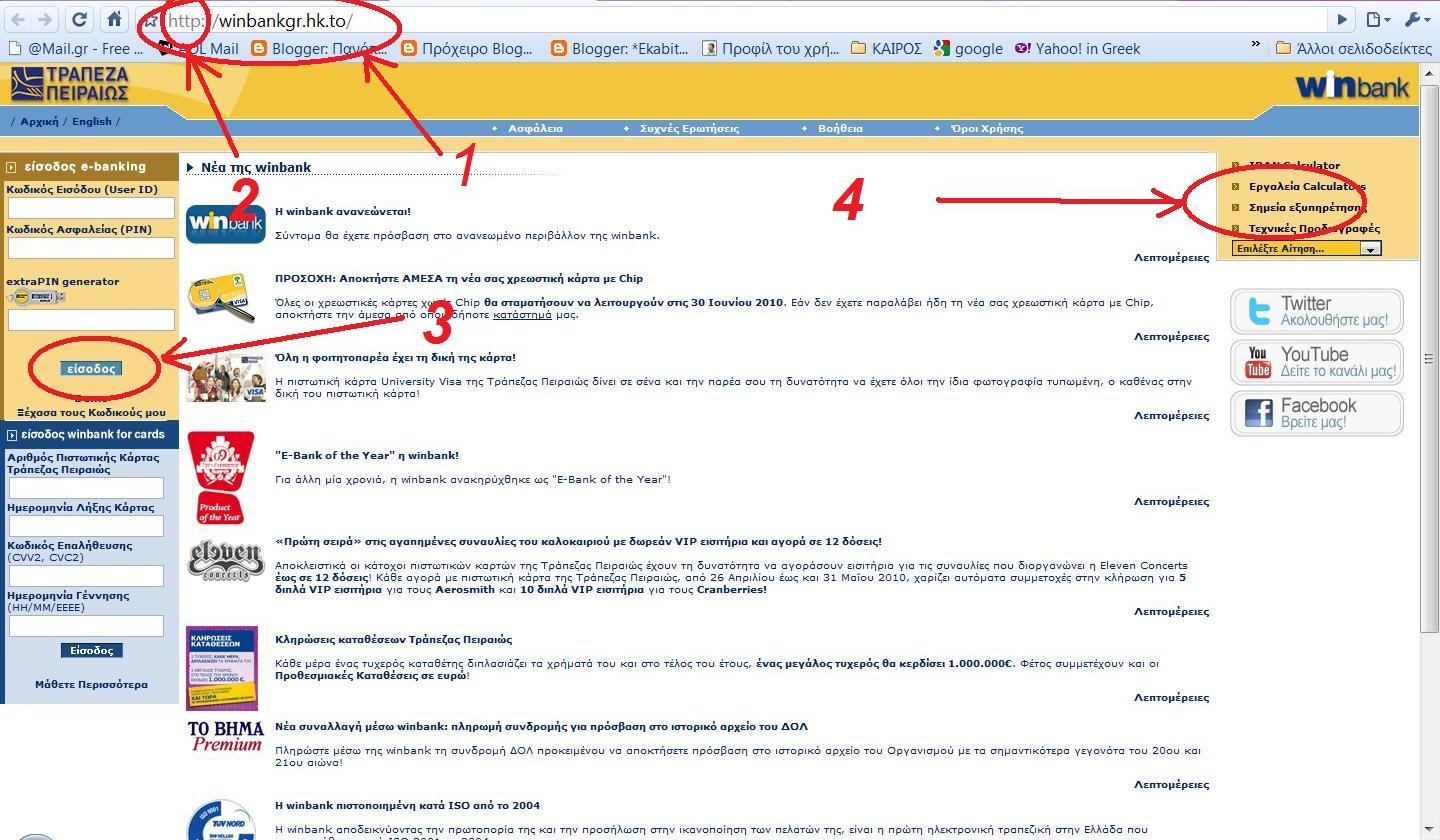Open the Ασφάλεια menu item

[535, 128]
